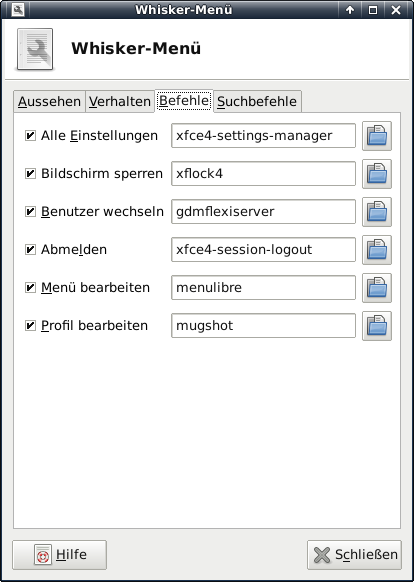Uncheck the Alle Einstellungen checkbox
Image resolution: width=414 pixels, height=582 pixels.
tap(30, 136)
